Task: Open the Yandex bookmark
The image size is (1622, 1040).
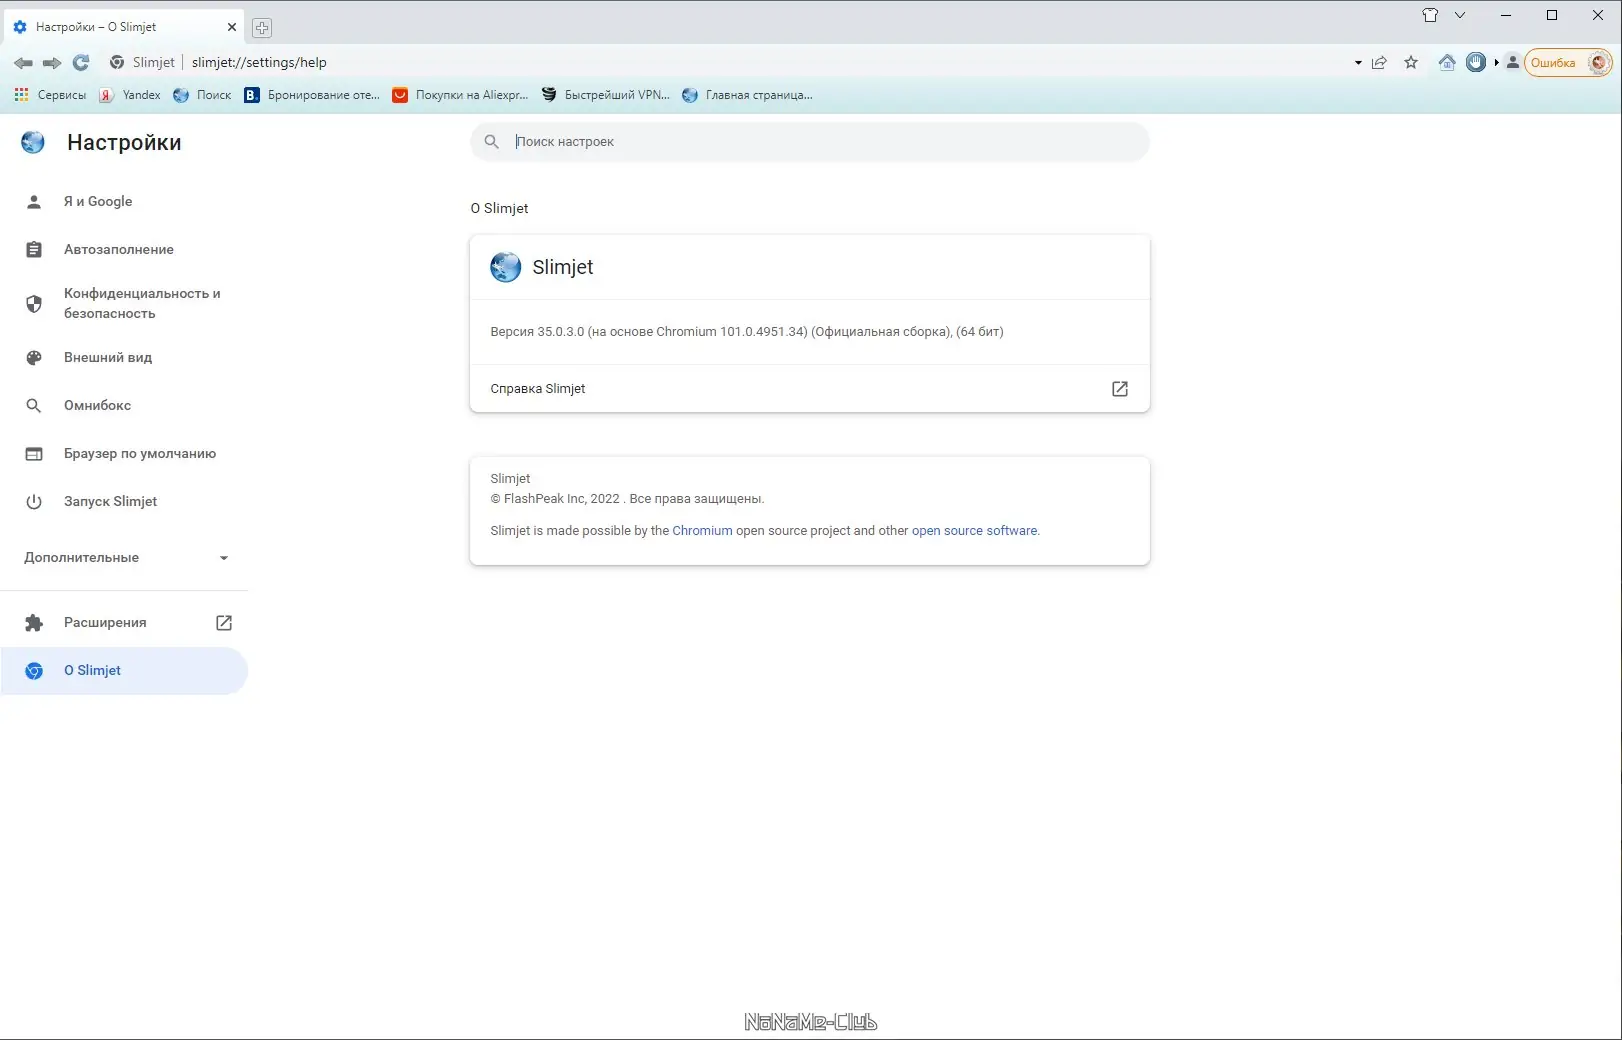Action: click(130, 95)
